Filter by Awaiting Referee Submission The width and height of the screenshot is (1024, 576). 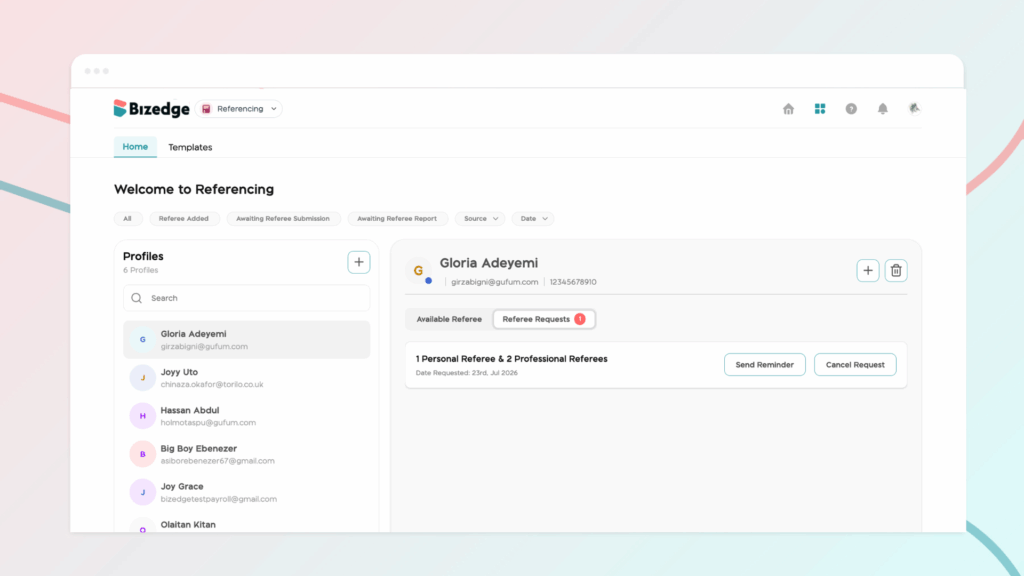point(283,219)
